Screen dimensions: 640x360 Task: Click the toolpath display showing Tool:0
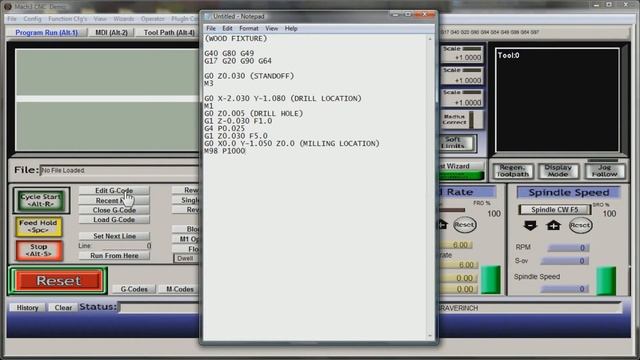(x=558, y=100)
